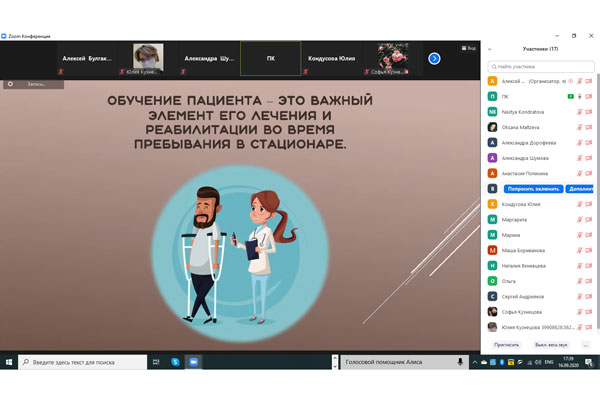This screenshot has width=600, height=400.
Task: Select participant Анастасия Полякина
Action: coord(540,173)
